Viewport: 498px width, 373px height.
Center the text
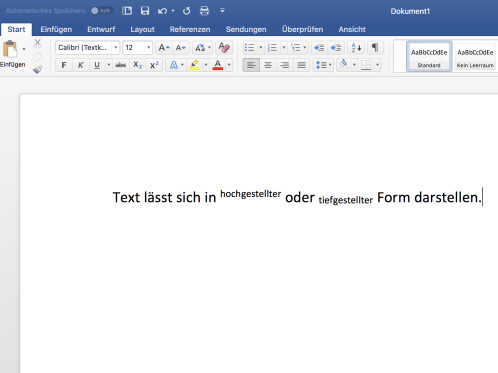point(268,65)
